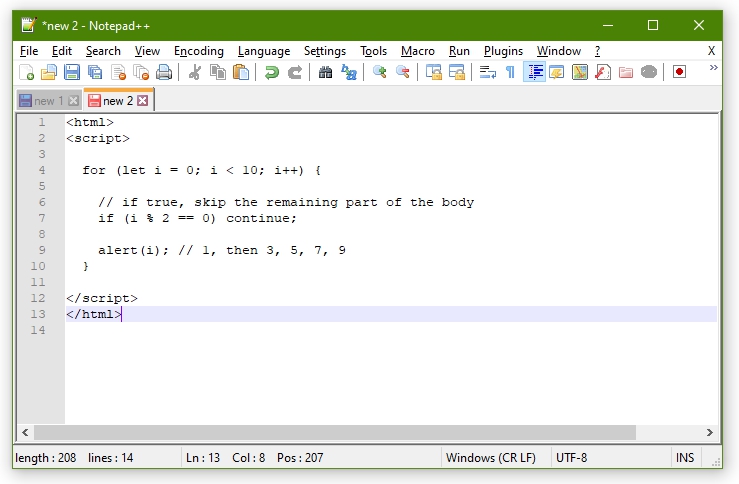Close the new 1 tab

pyautogui.click(x=73, y=101)
